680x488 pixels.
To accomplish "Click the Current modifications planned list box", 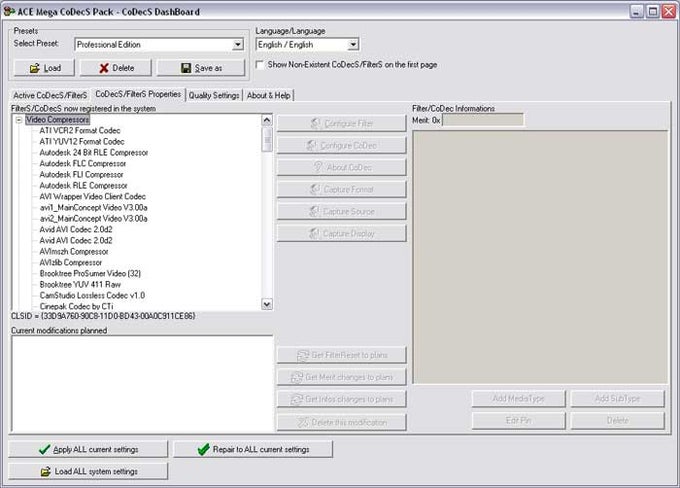I will click(142, 384).
